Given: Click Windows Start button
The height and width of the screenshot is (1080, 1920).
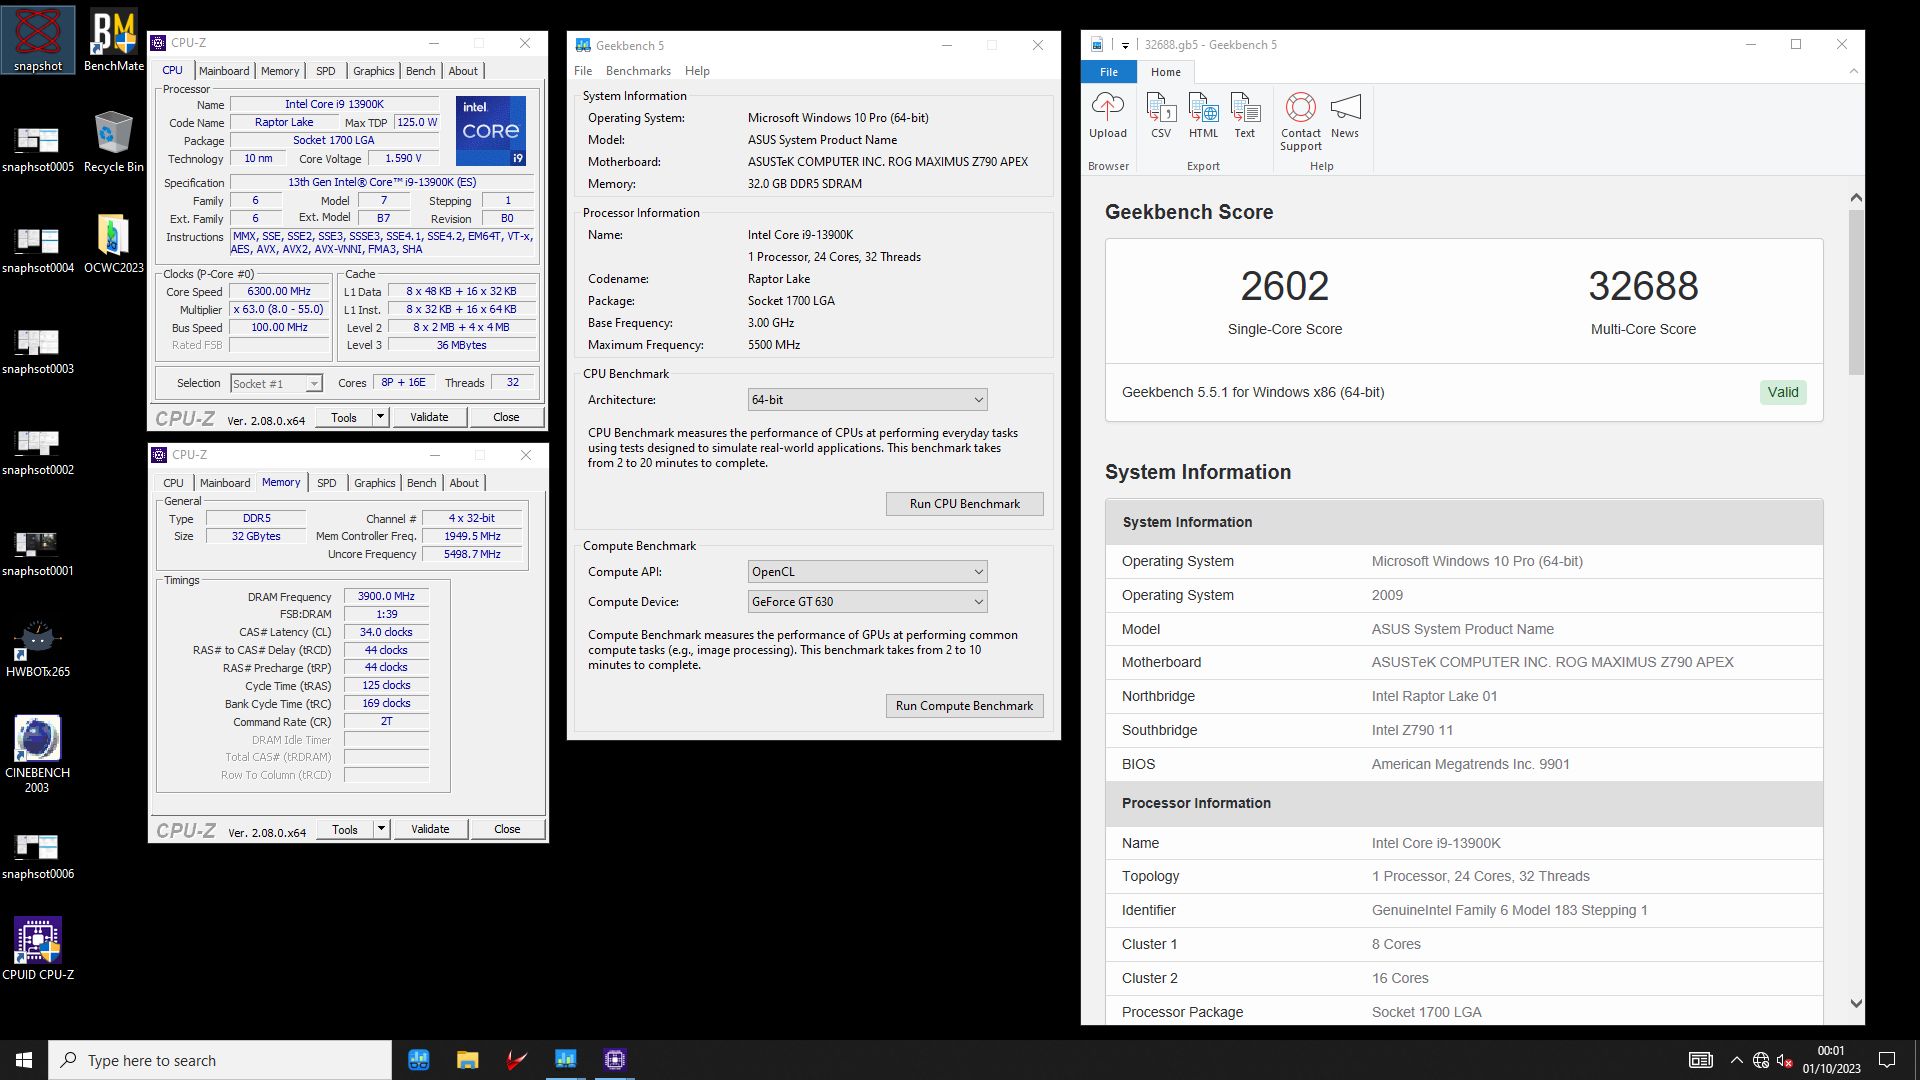Looking at the screenshot, I should pyautogui.click(x=24, y=1060).
